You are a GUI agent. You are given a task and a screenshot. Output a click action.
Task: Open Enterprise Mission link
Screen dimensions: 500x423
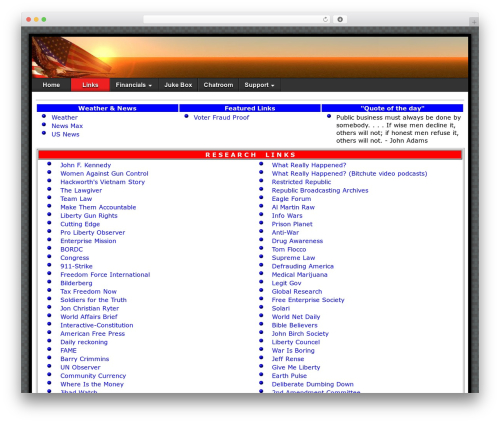click(x=88, y=241)
